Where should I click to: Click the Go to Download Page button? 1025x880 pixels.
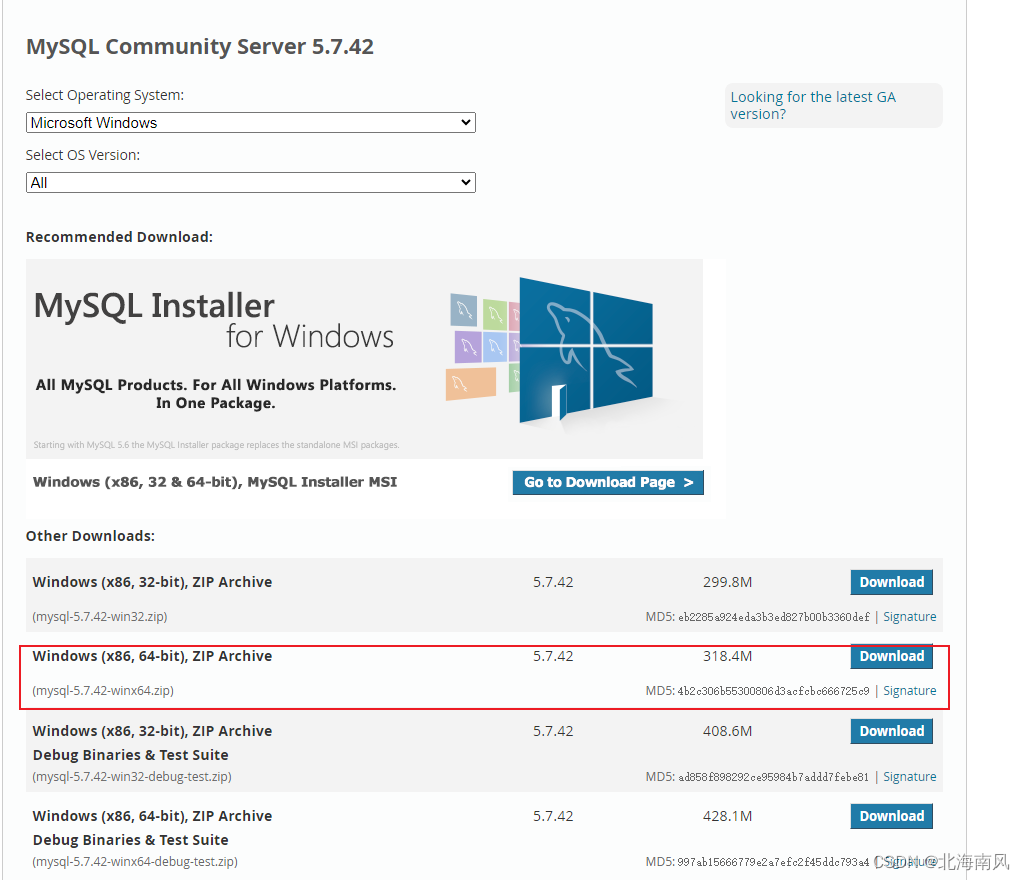(x=608, y=482)
